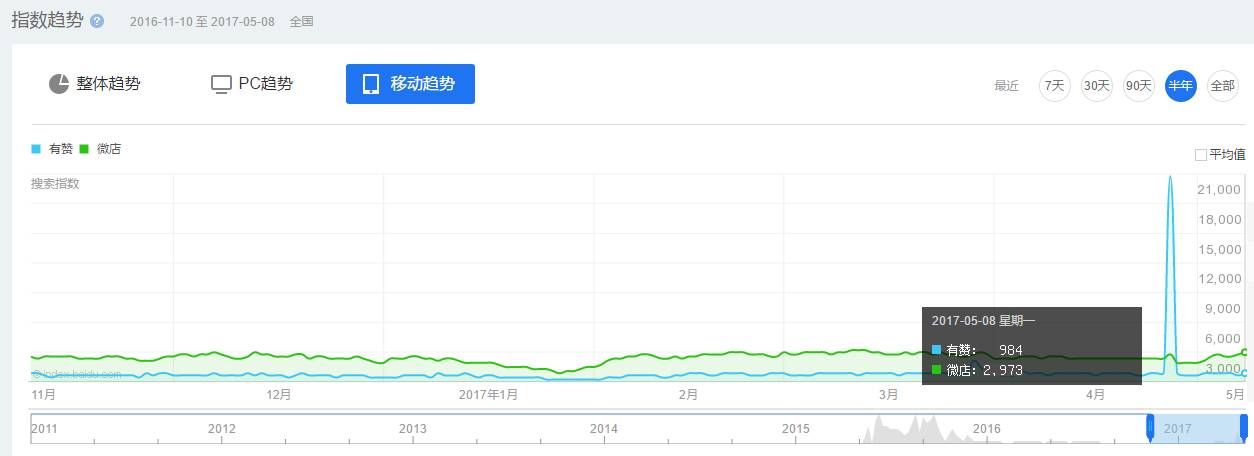The width and height of the screenshot is (1254, 456).
Task: Toggle the blue 有赞 legend square
Action: coord(36,149)
